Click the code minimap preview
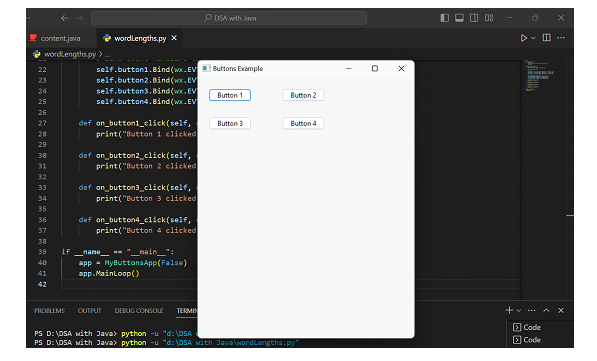This screenshot has height=361, width=597. click(x=540, y=75)
